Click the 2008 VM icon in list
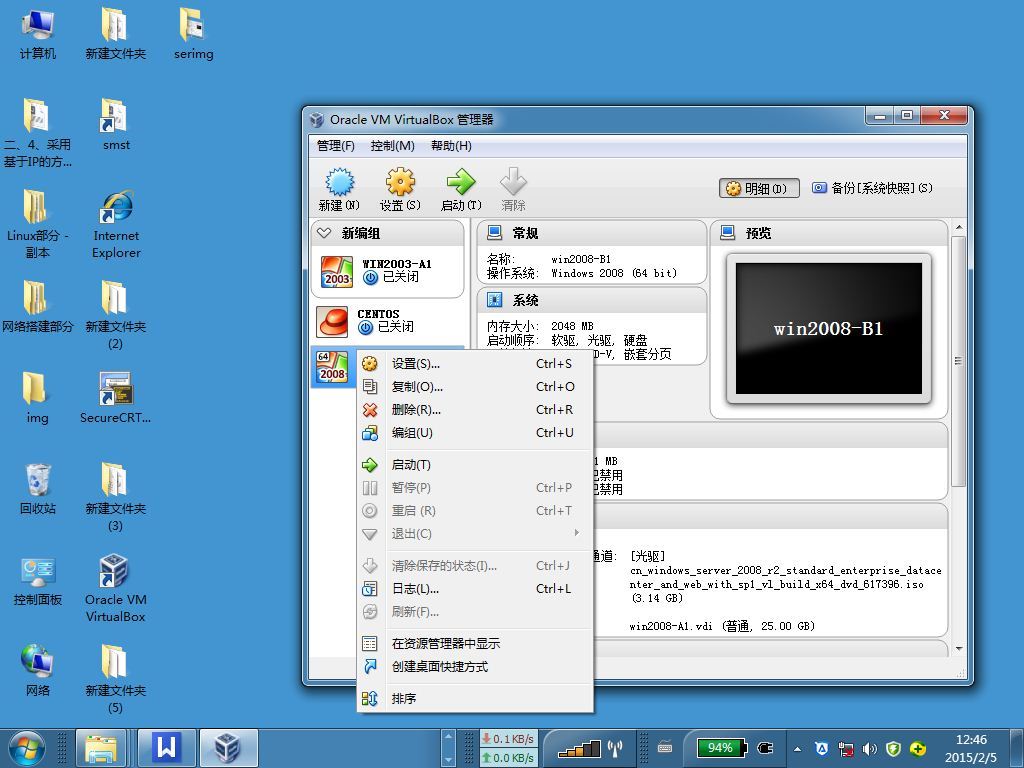Viewport: 1024px width, 768px height. click(x=332, y=367)
